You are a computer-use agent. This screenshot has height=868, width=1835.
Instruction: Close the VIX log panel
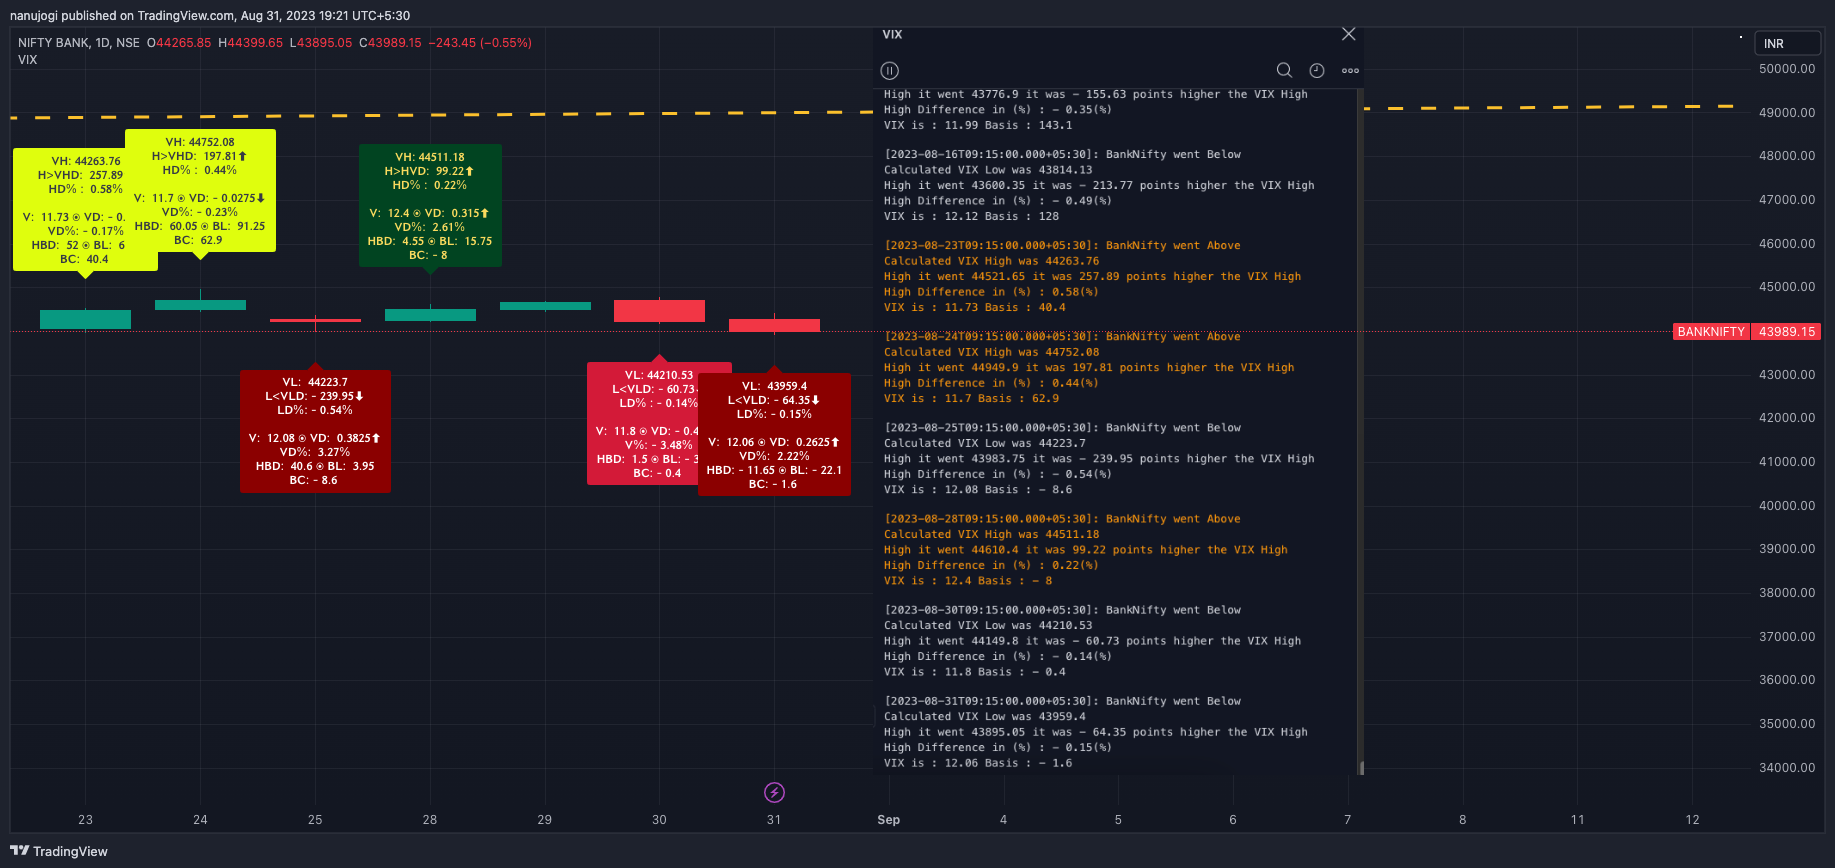[x=1348, y=34]
